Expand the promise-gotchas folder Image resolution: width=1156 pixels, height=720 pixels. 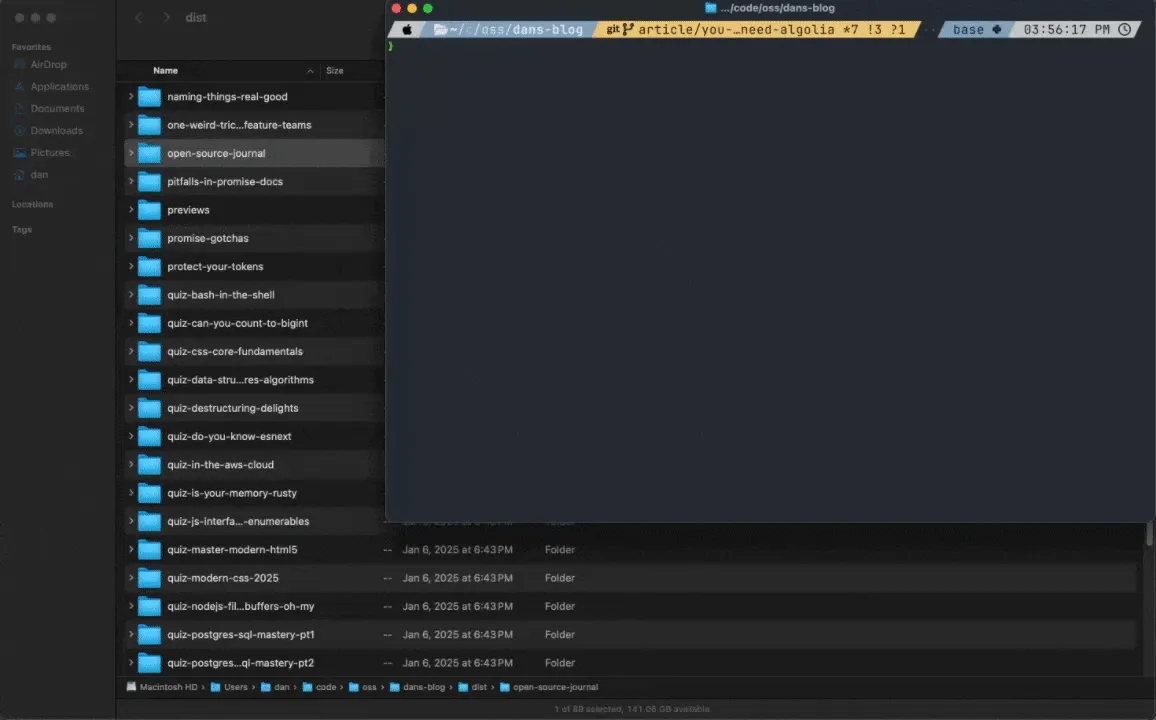(131, 238)
